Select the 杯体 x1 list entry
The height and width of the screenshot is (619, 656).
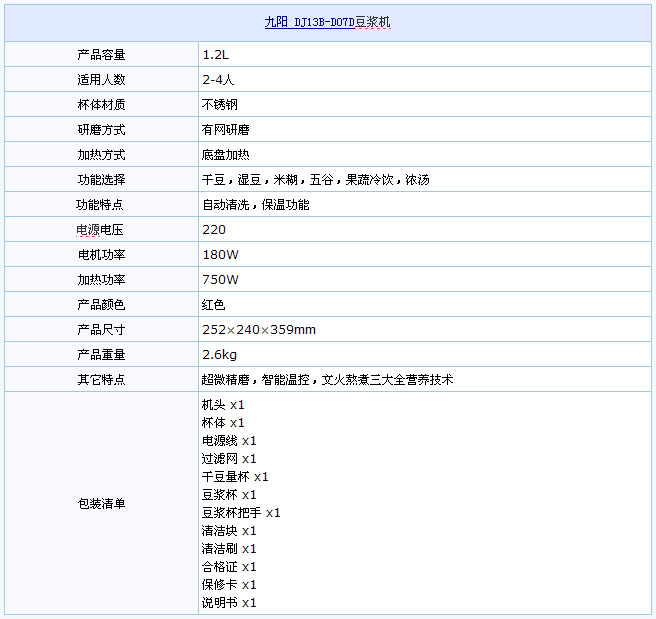point(223,423)
